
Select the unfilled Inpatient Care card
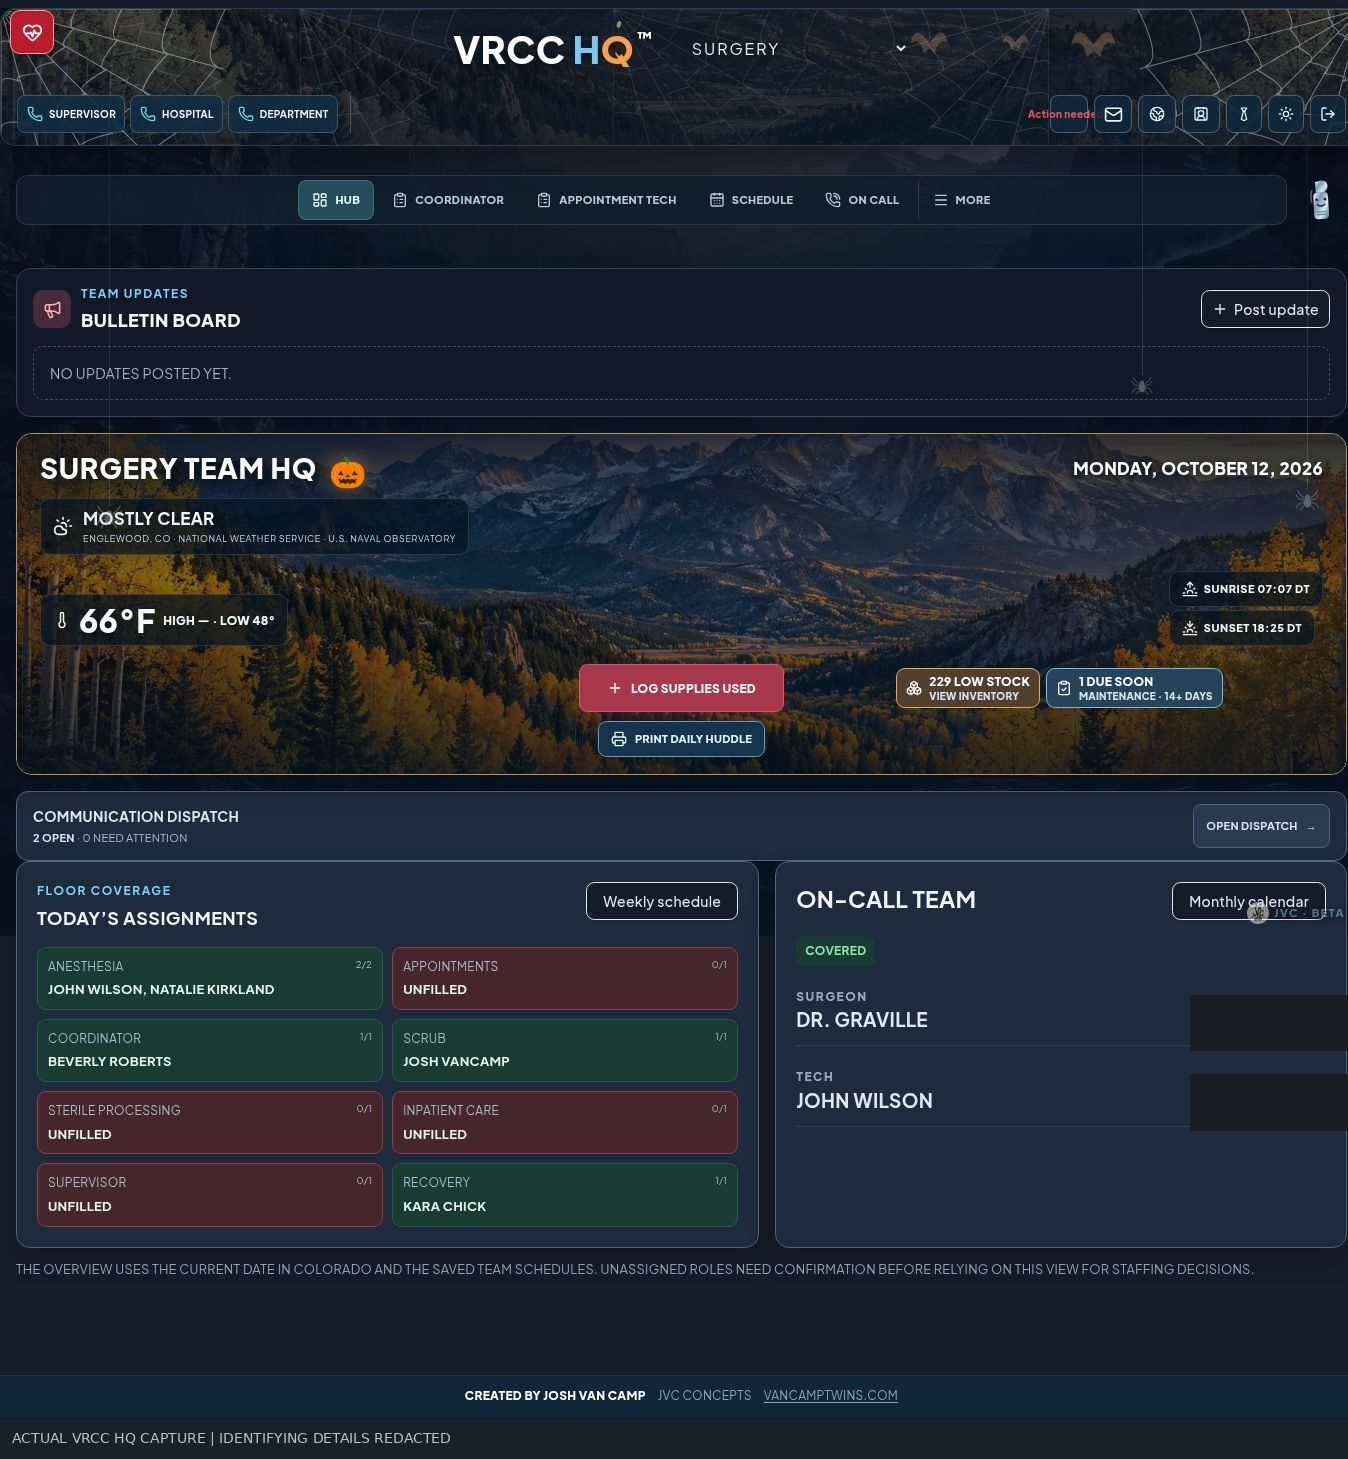pyautogui.click(x=565, y=1122)
